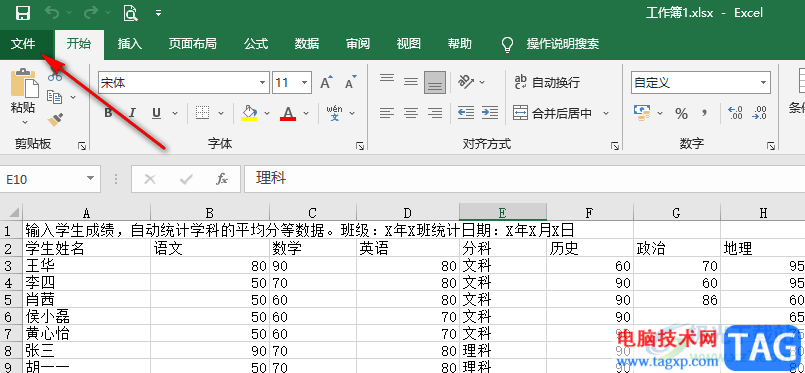Open the Customize Quick Access Toolbar arrow
Screen dimensions: 805x373
[x=159, y=13]
